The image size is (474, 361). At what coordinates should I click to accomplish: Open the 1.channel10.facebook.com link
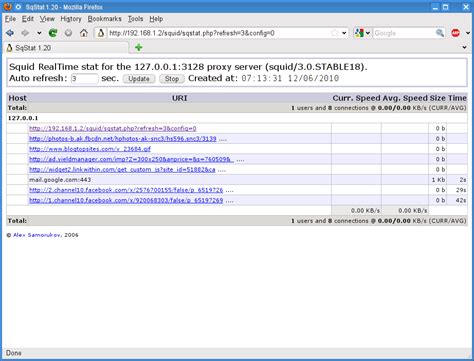[x=126, y=200]
